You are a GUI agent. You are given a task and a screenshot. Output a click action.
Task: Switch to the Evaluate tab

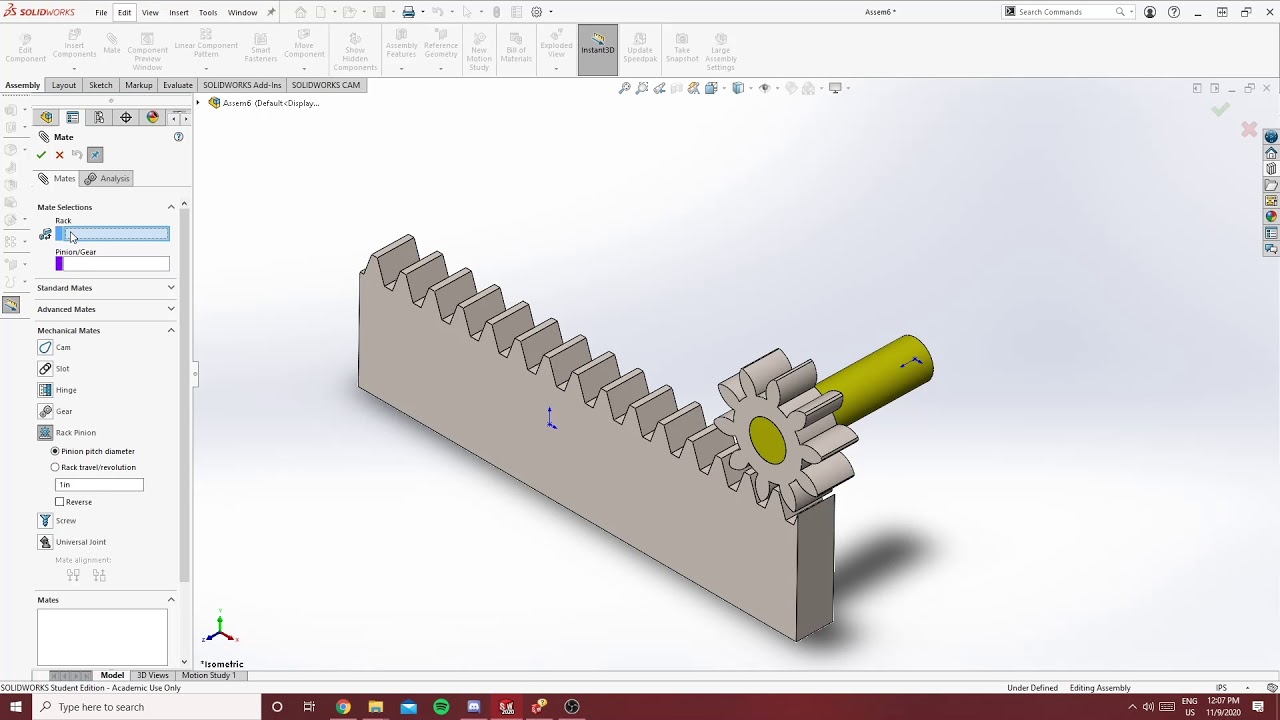tap(177, 85)
